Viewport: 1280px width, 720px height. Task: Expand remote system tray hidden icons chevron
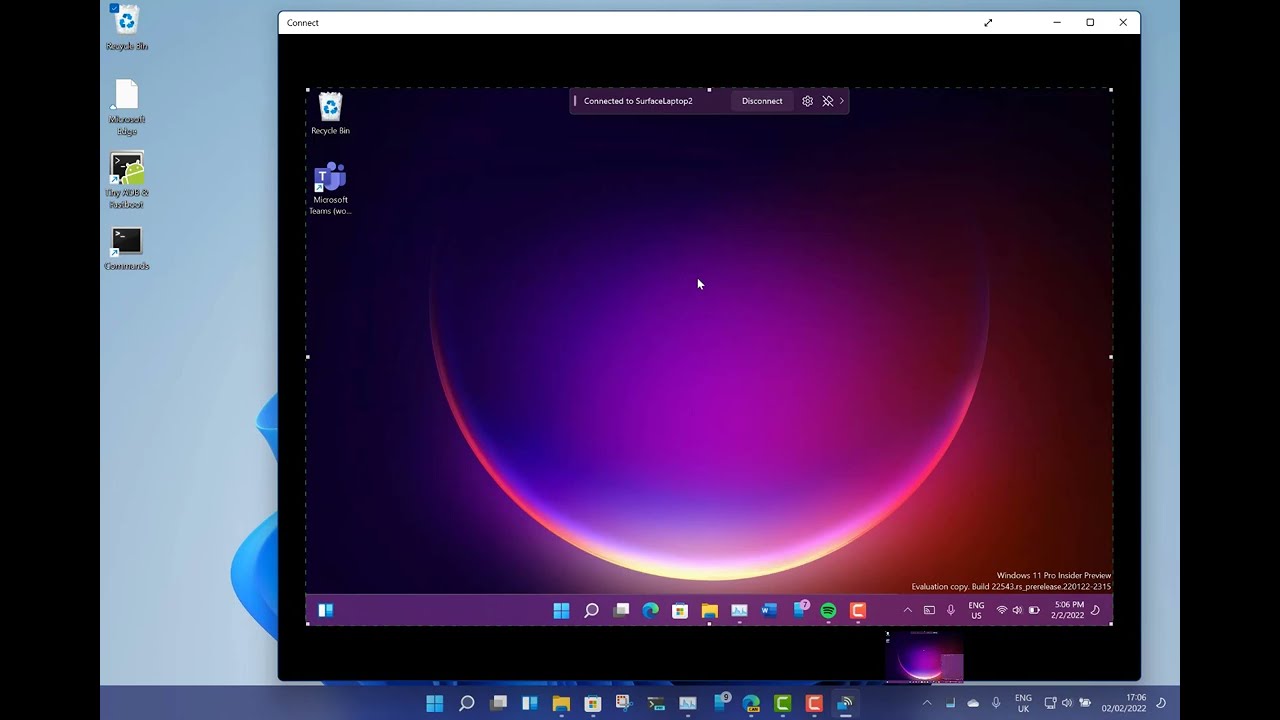[908, 610]
